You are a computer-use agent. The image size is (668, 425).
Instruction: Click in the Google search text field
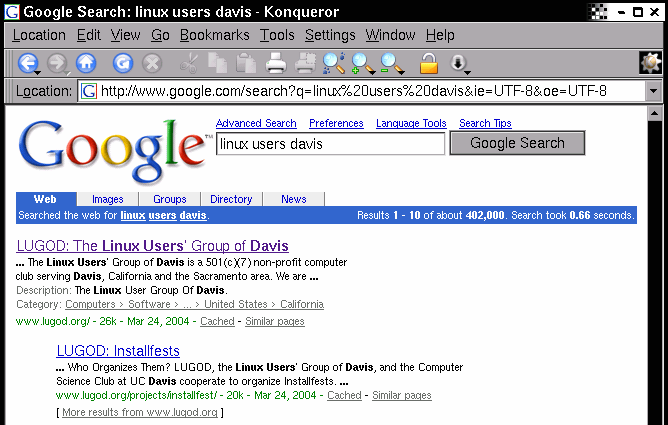tap(330, 144)
